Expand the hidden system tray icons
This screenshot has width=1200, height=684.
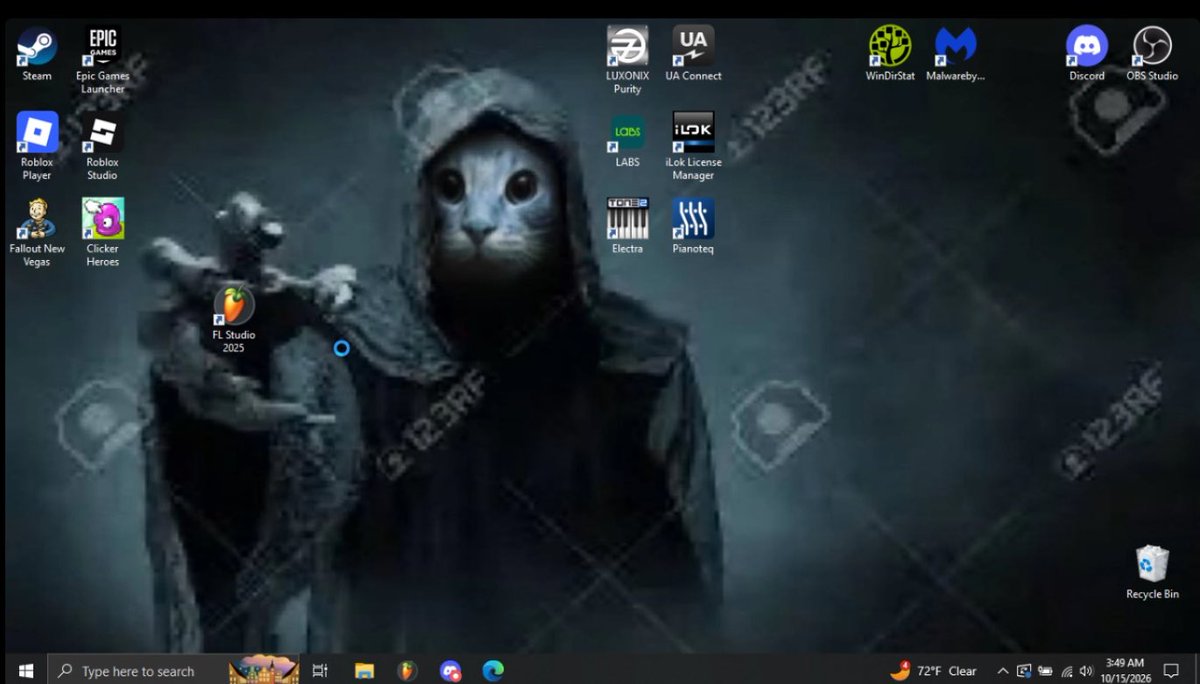point(1003,671)
